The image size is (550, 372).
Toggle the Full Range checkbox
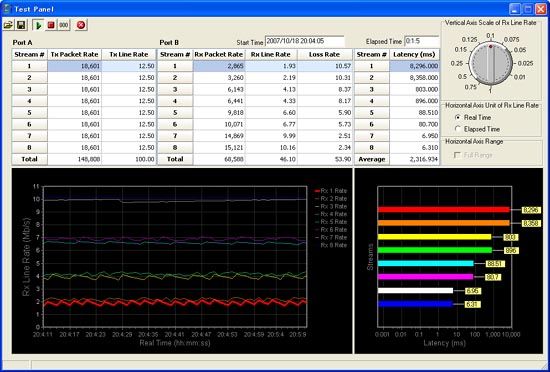(x=457, y=155)
